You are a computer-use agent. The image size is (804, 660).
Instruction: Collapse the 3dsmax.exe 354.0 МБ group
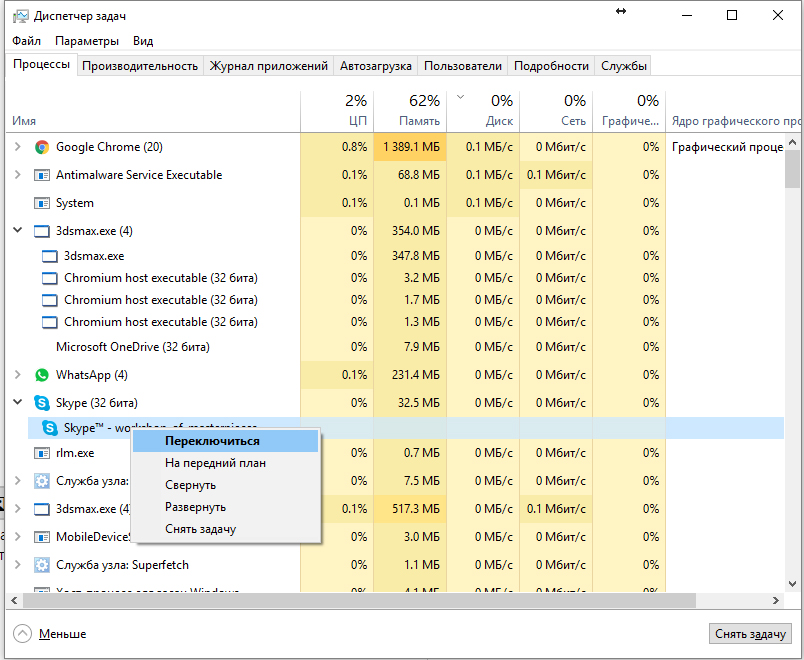point(18,230)
